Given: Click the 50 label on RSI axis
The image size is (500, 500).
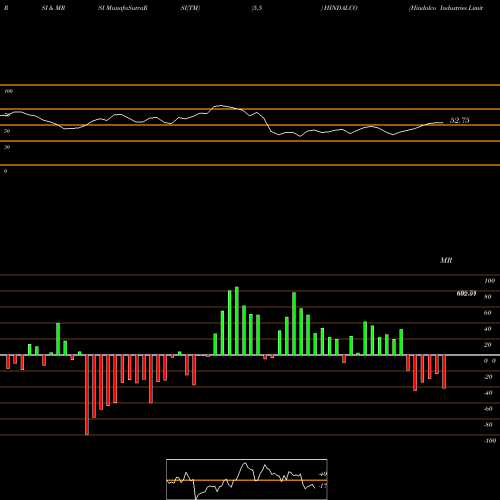Looking at the screenshot, I should [x=7, y=131].
